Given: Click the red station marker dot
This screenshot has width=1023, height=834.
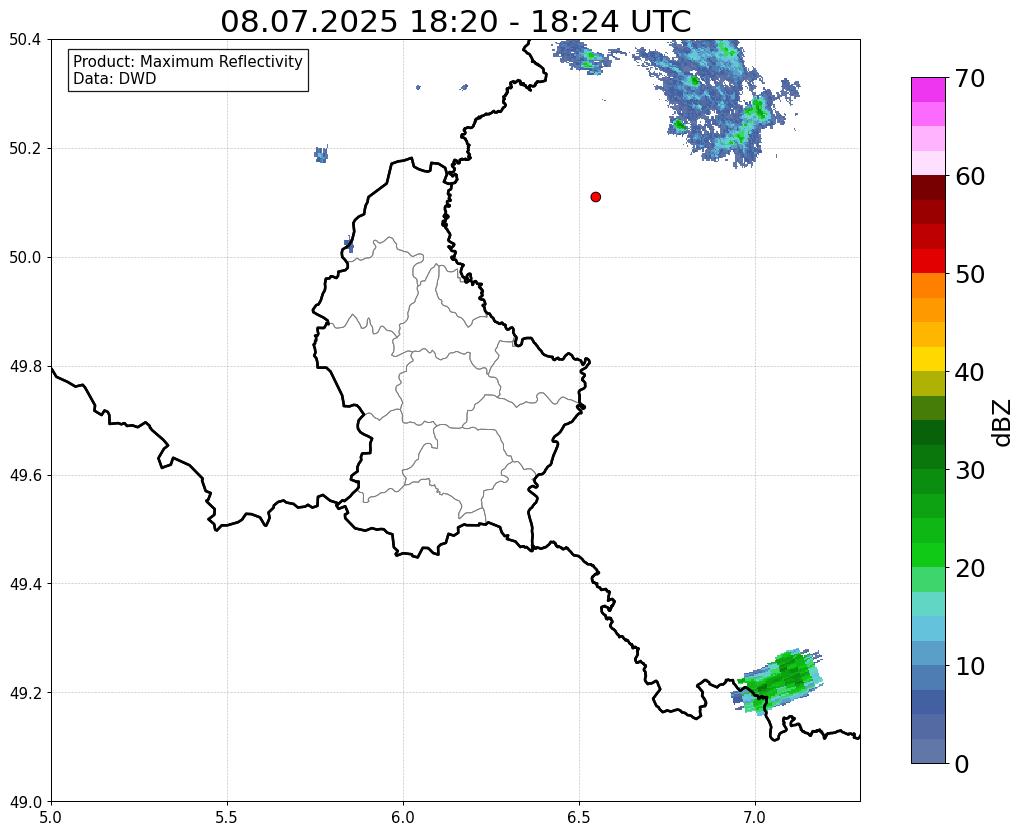Looking at the screenshot, I should (595, 196).
